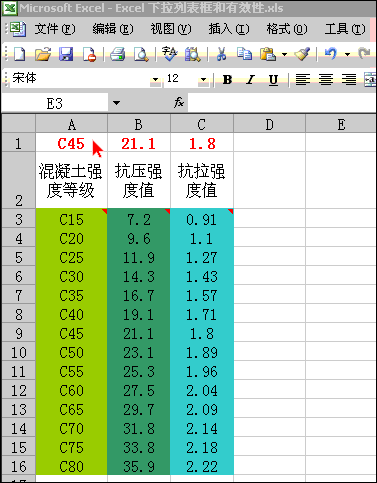The image size is (377, 483).
Task: Expand the Name Box dropdown arrow
Action: [116, 103]
